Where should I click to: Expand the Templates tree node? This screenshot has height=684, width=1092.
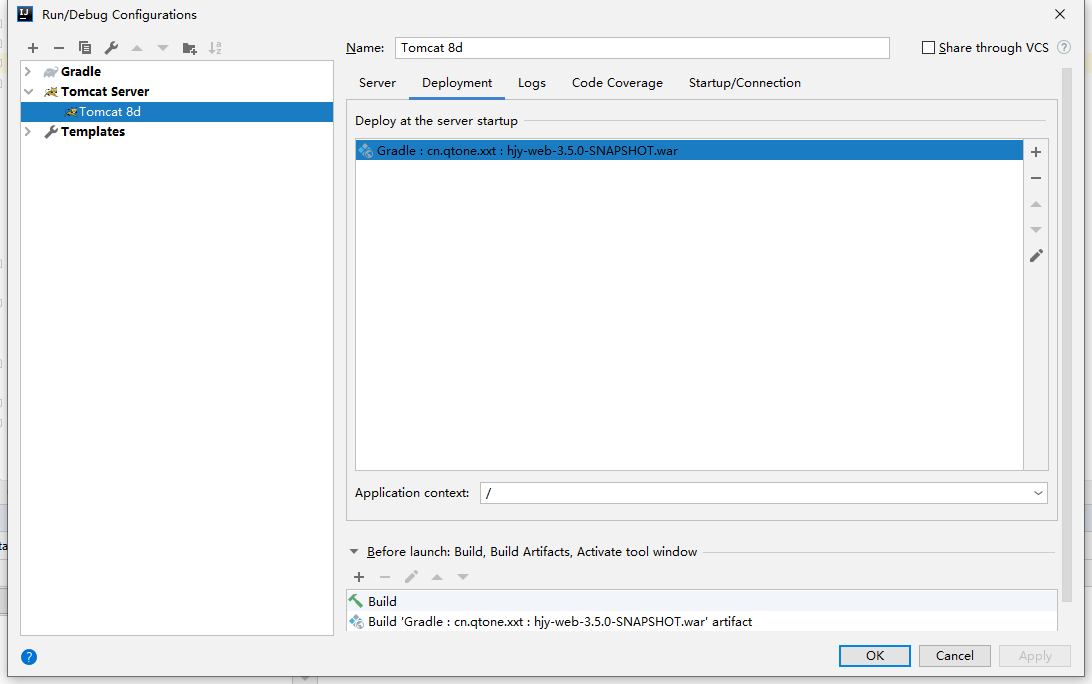(28, 132)
